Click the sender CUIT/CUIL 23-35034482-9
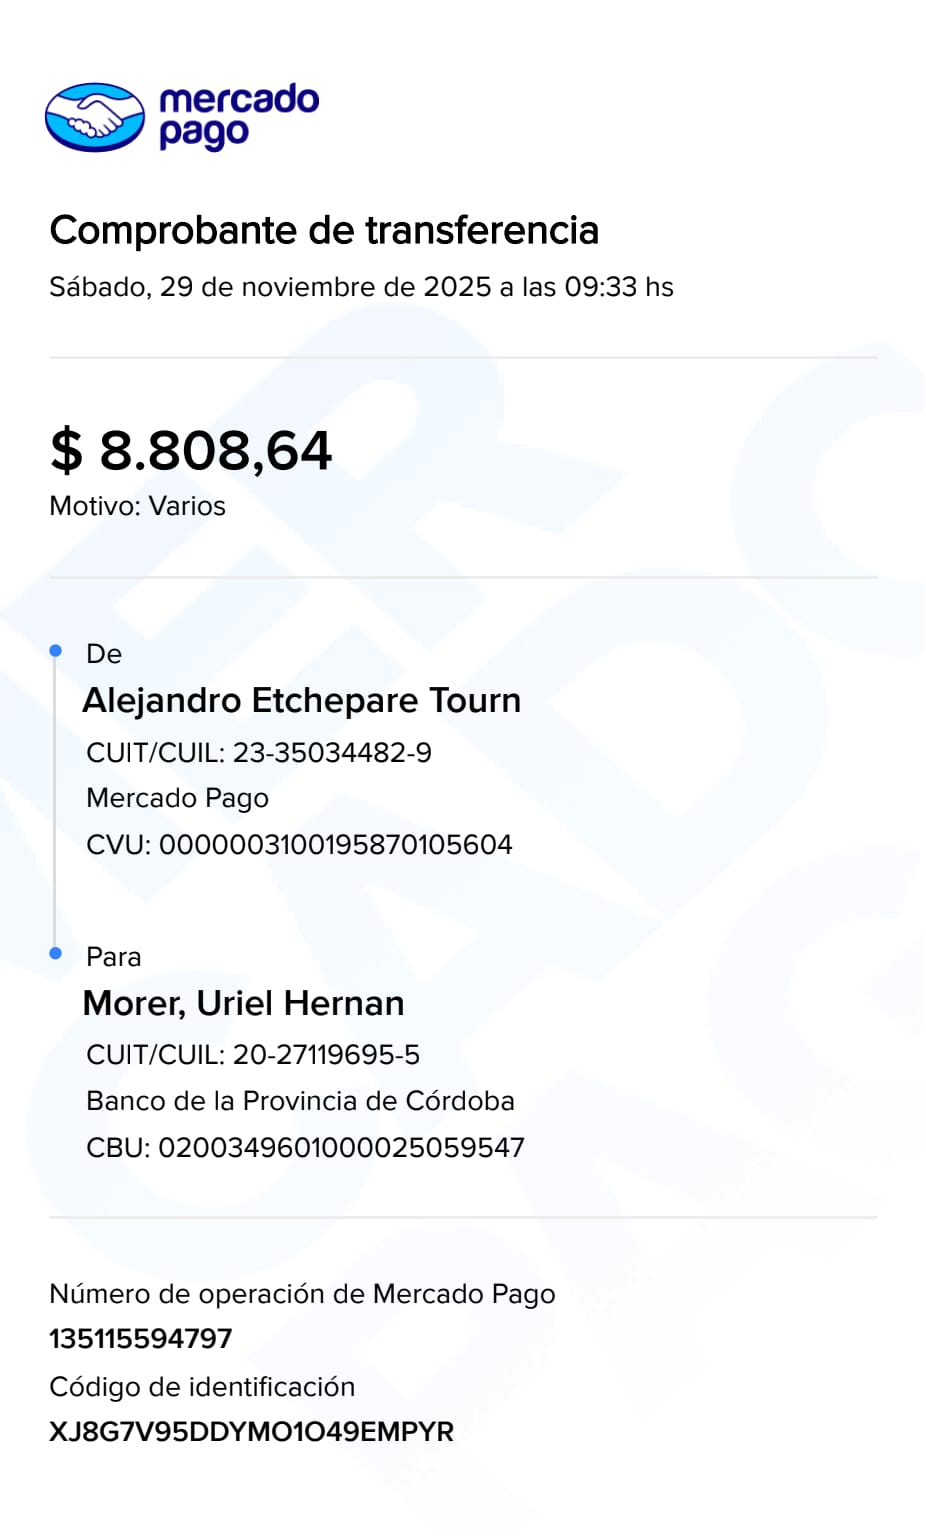The width and height of the screenshot is (926, 1537). [x=259, y=752]
